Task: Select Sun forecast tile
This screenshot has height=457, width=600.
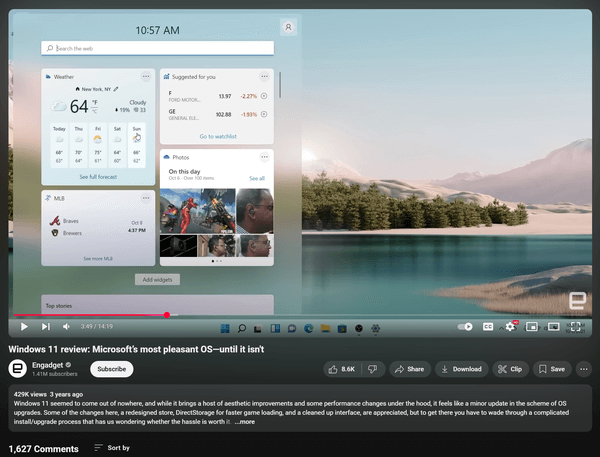Action: click(x=137, y=145)
